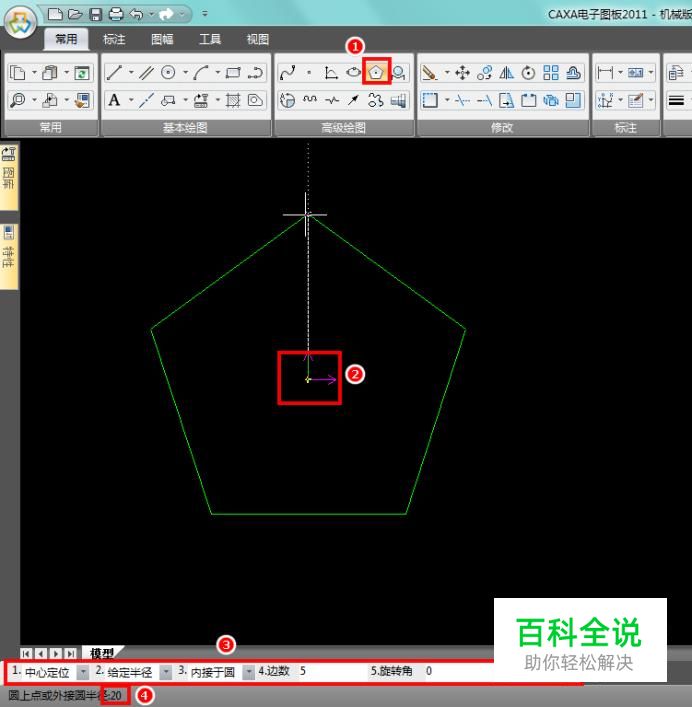This screenshot has width=692, height=707.
Task: Open the 工具 ribbon tab
Action: (210, 39)
